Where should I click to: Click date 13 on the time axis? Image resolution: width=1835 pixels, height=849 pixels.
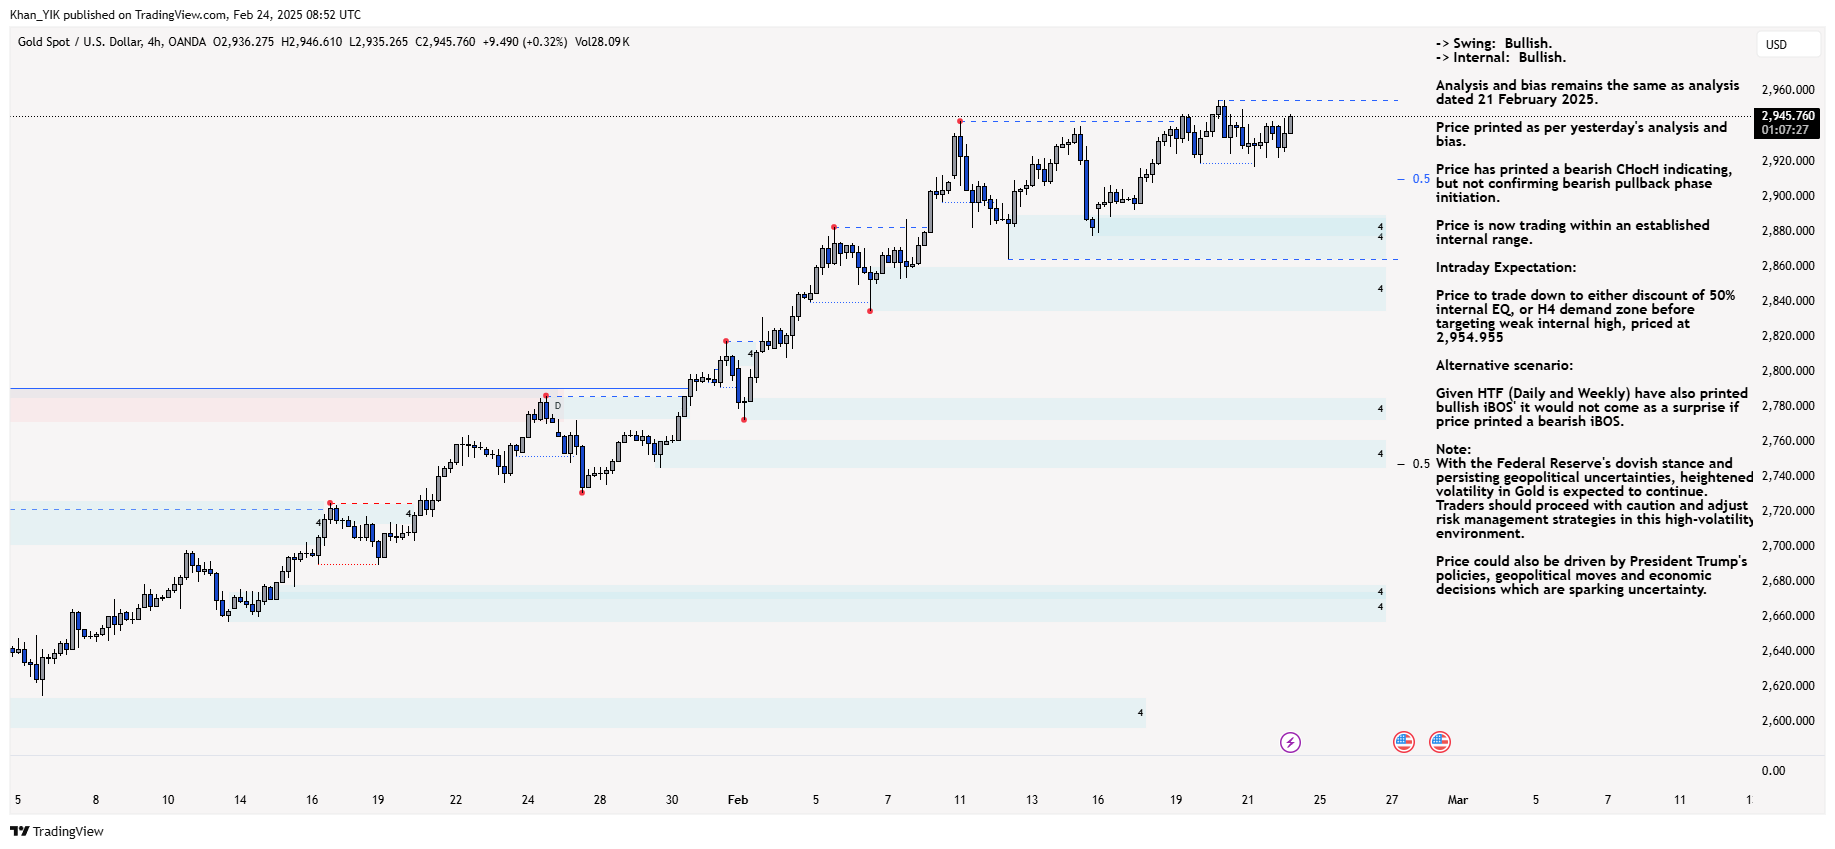1032,800
